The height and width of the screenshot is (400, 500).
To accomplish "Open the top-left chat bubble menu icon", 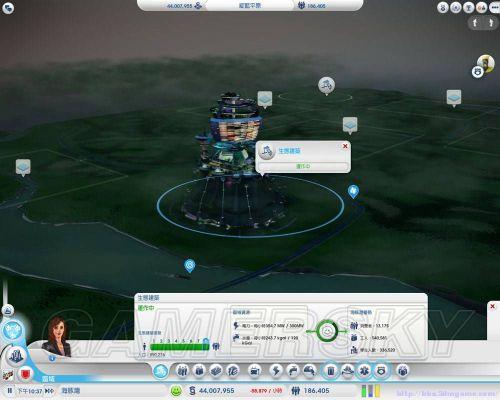I will [x=8, y=8].
